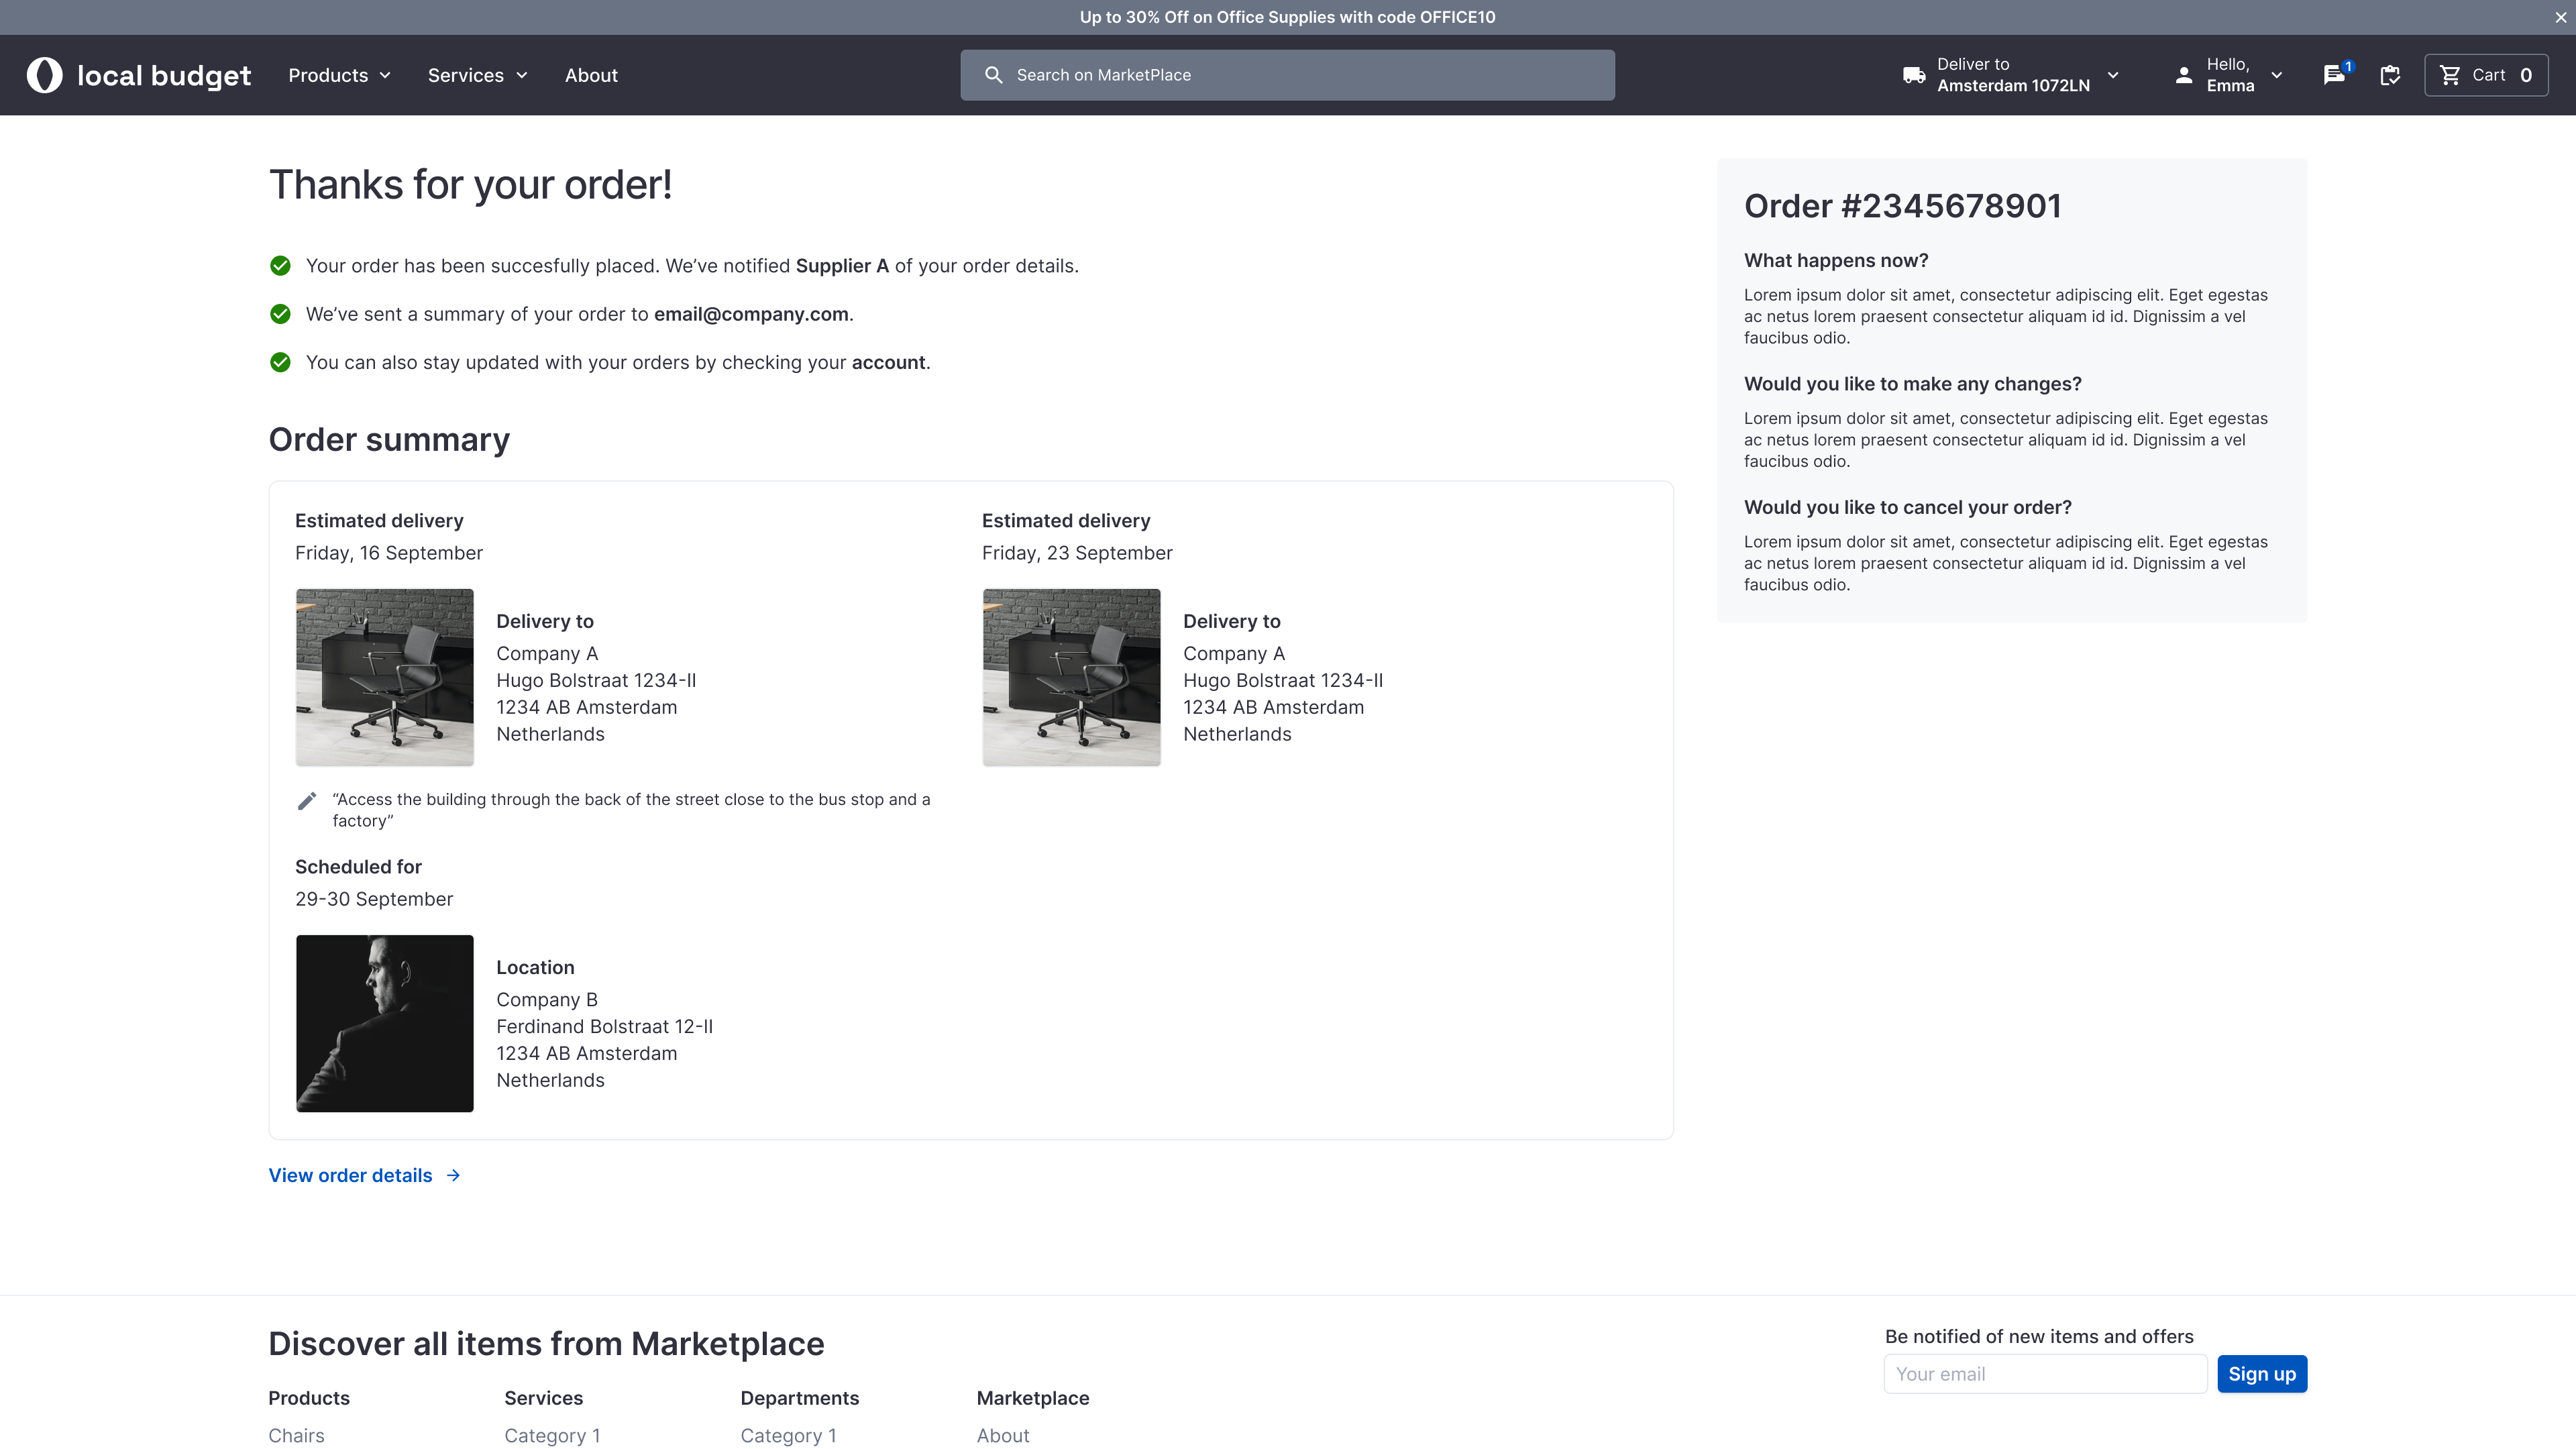Open the messages chat icon
2576x1449 pixels.
(2334, 75)
